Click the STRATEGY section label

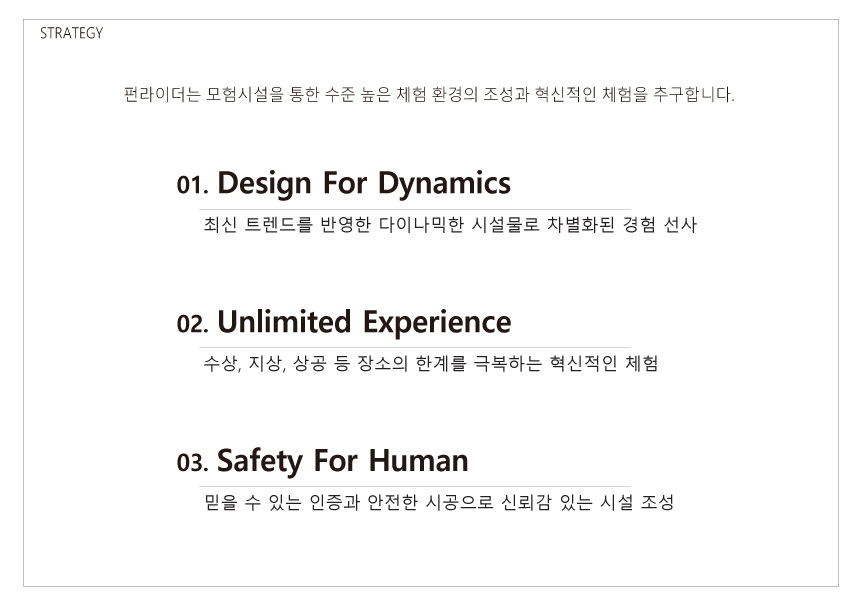coord(71,33)
